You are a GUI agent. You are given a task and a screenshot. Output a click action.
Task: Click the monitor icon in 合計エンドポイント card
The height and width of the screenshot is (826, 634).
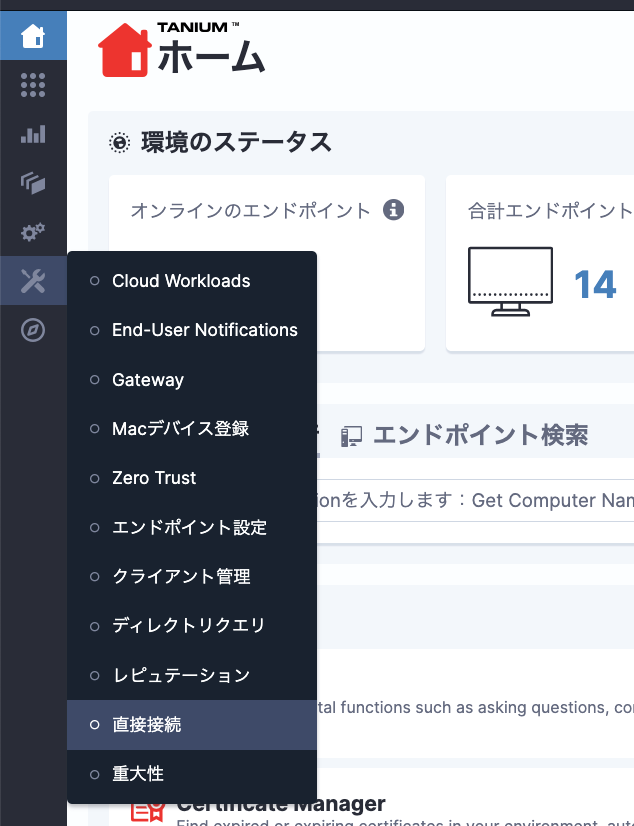pos(510,281)
